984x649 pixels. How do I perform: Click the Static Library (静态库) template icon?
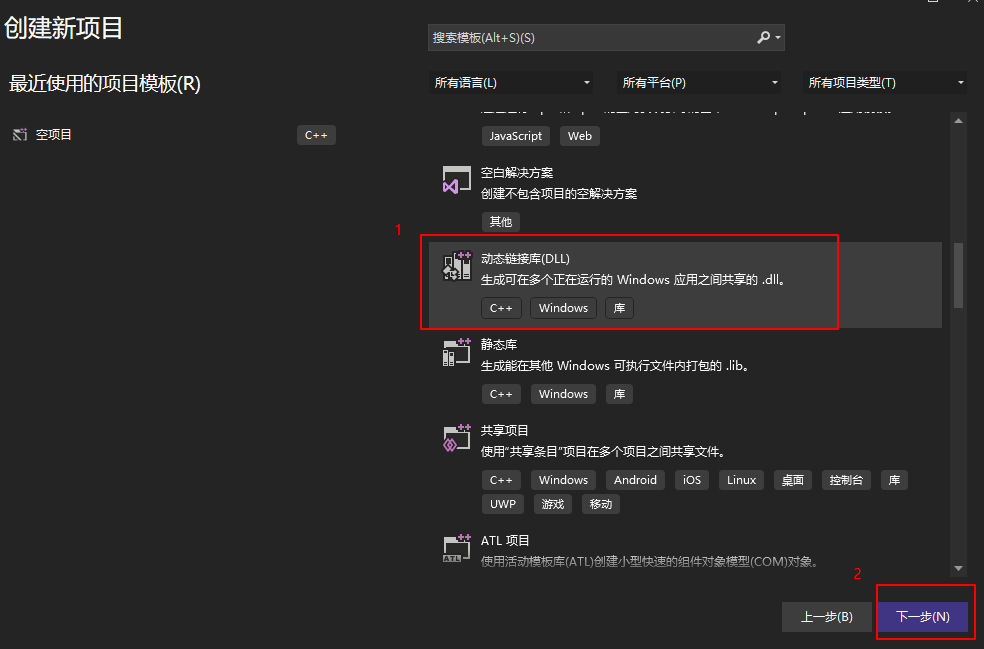456,352
